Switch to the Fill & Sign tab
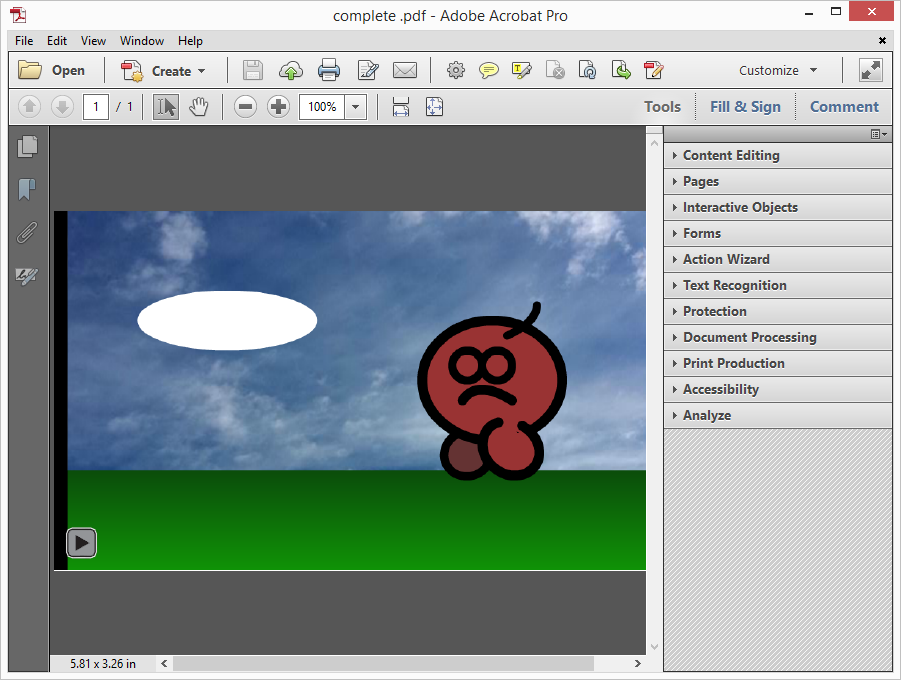Screen dimensions: 901x680 (x=745, y=107)
